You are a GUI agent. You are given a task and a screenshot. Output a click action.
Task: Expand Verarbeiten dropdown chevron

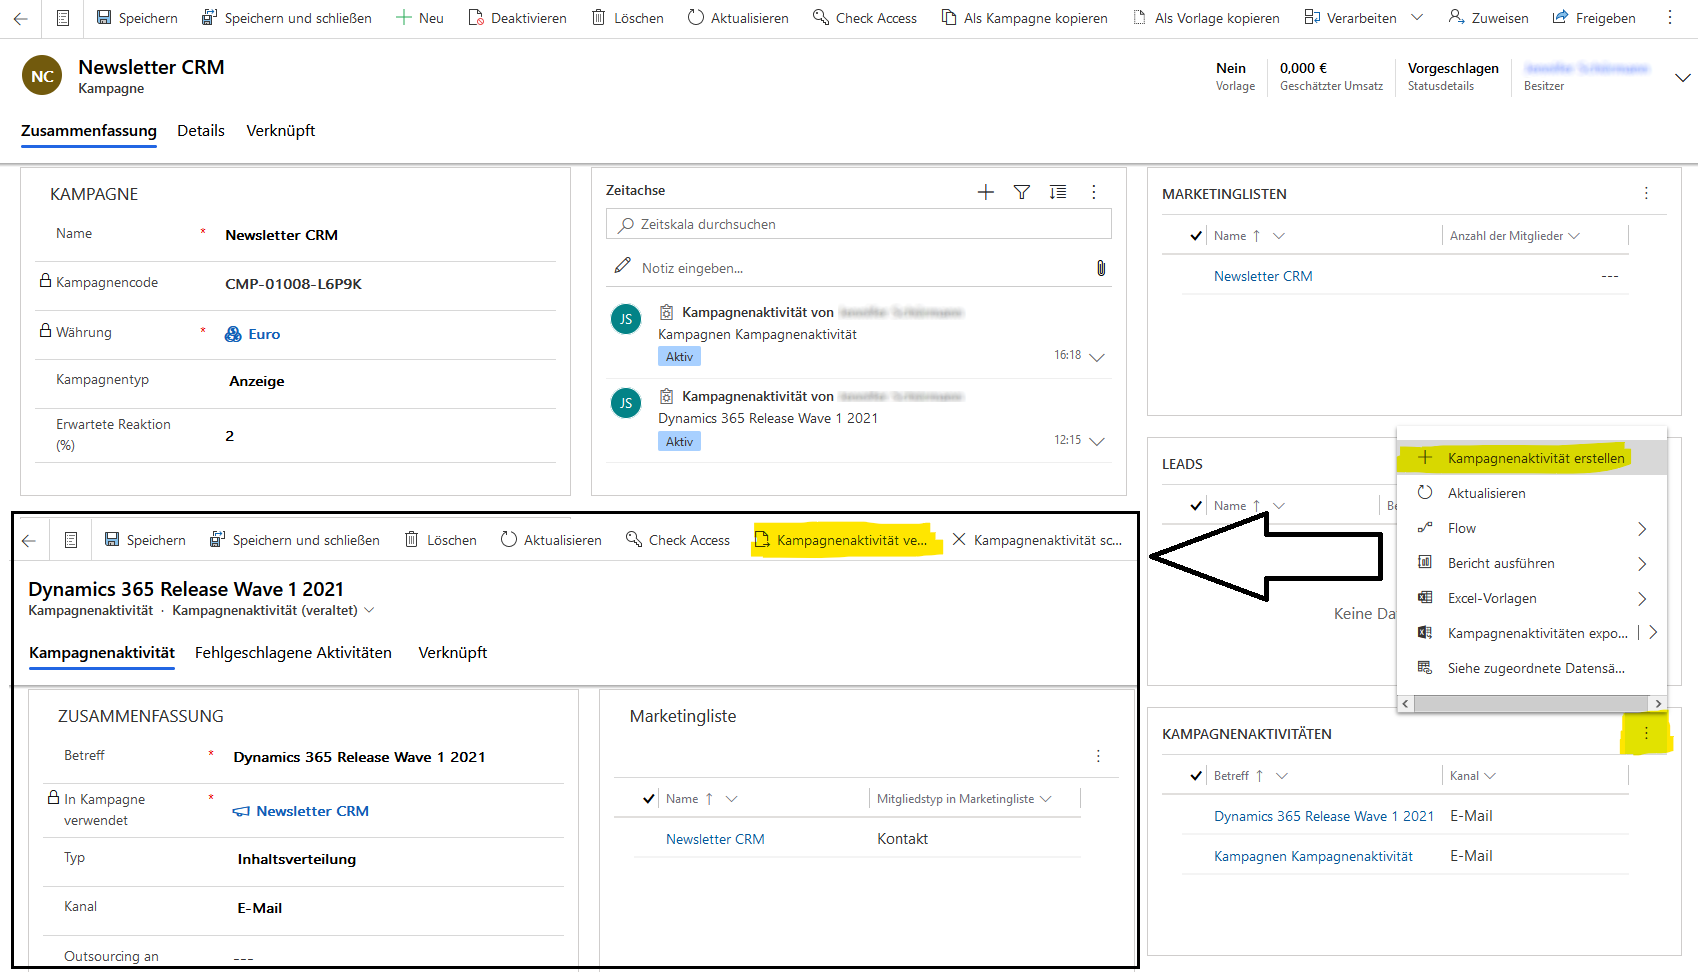pos(1417,18)
